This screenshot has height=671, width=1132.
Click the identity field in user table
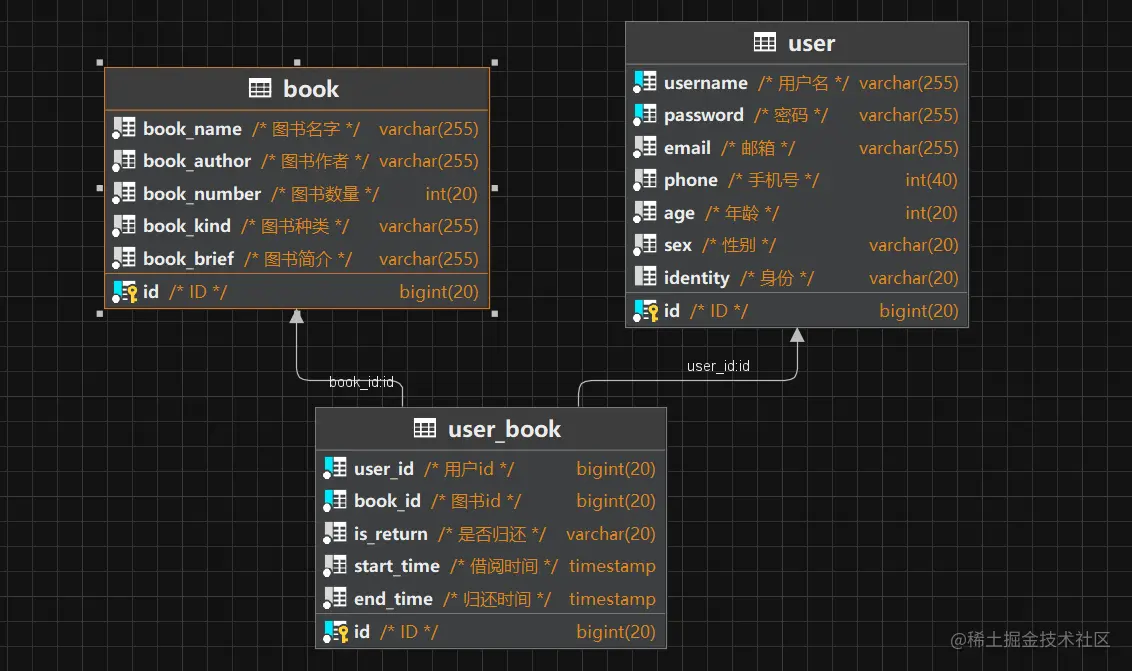tap(795, 277)
